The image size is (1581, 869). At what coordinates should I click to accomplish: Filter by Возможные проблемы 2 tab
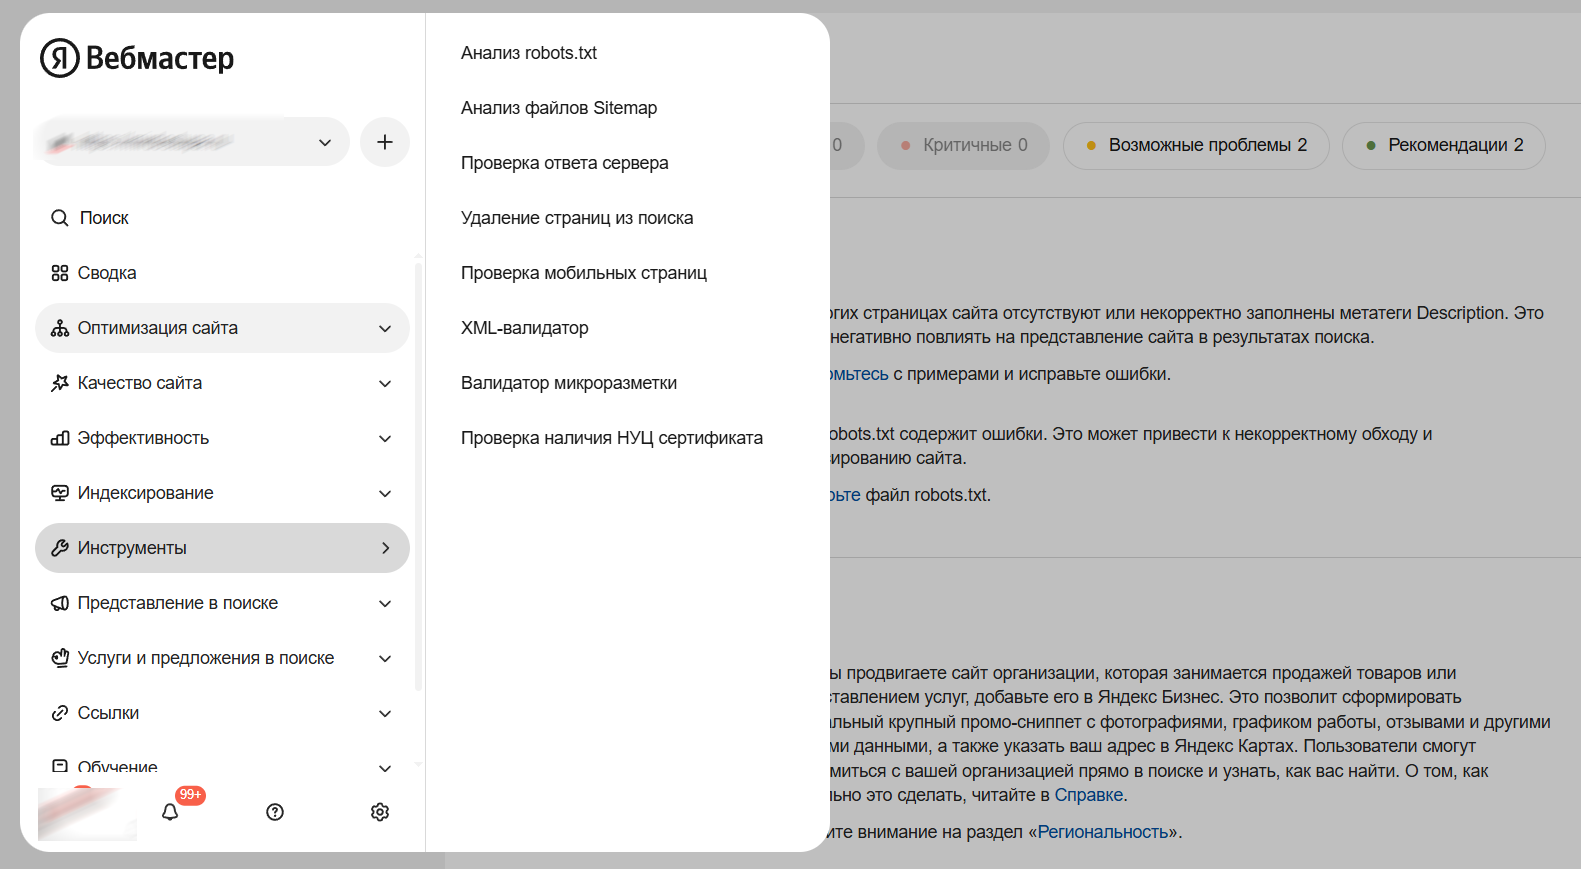(x=1196, y=146)
